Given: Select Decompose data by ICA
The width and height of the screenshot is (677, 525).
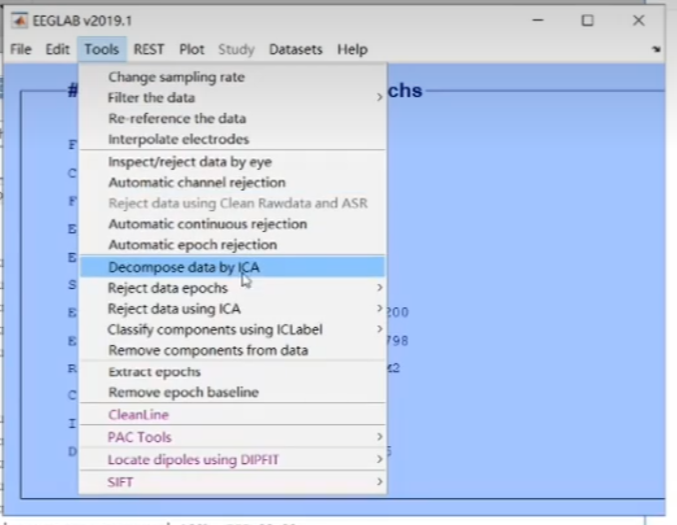Looking at the screenshot, I should pos(184,267).
